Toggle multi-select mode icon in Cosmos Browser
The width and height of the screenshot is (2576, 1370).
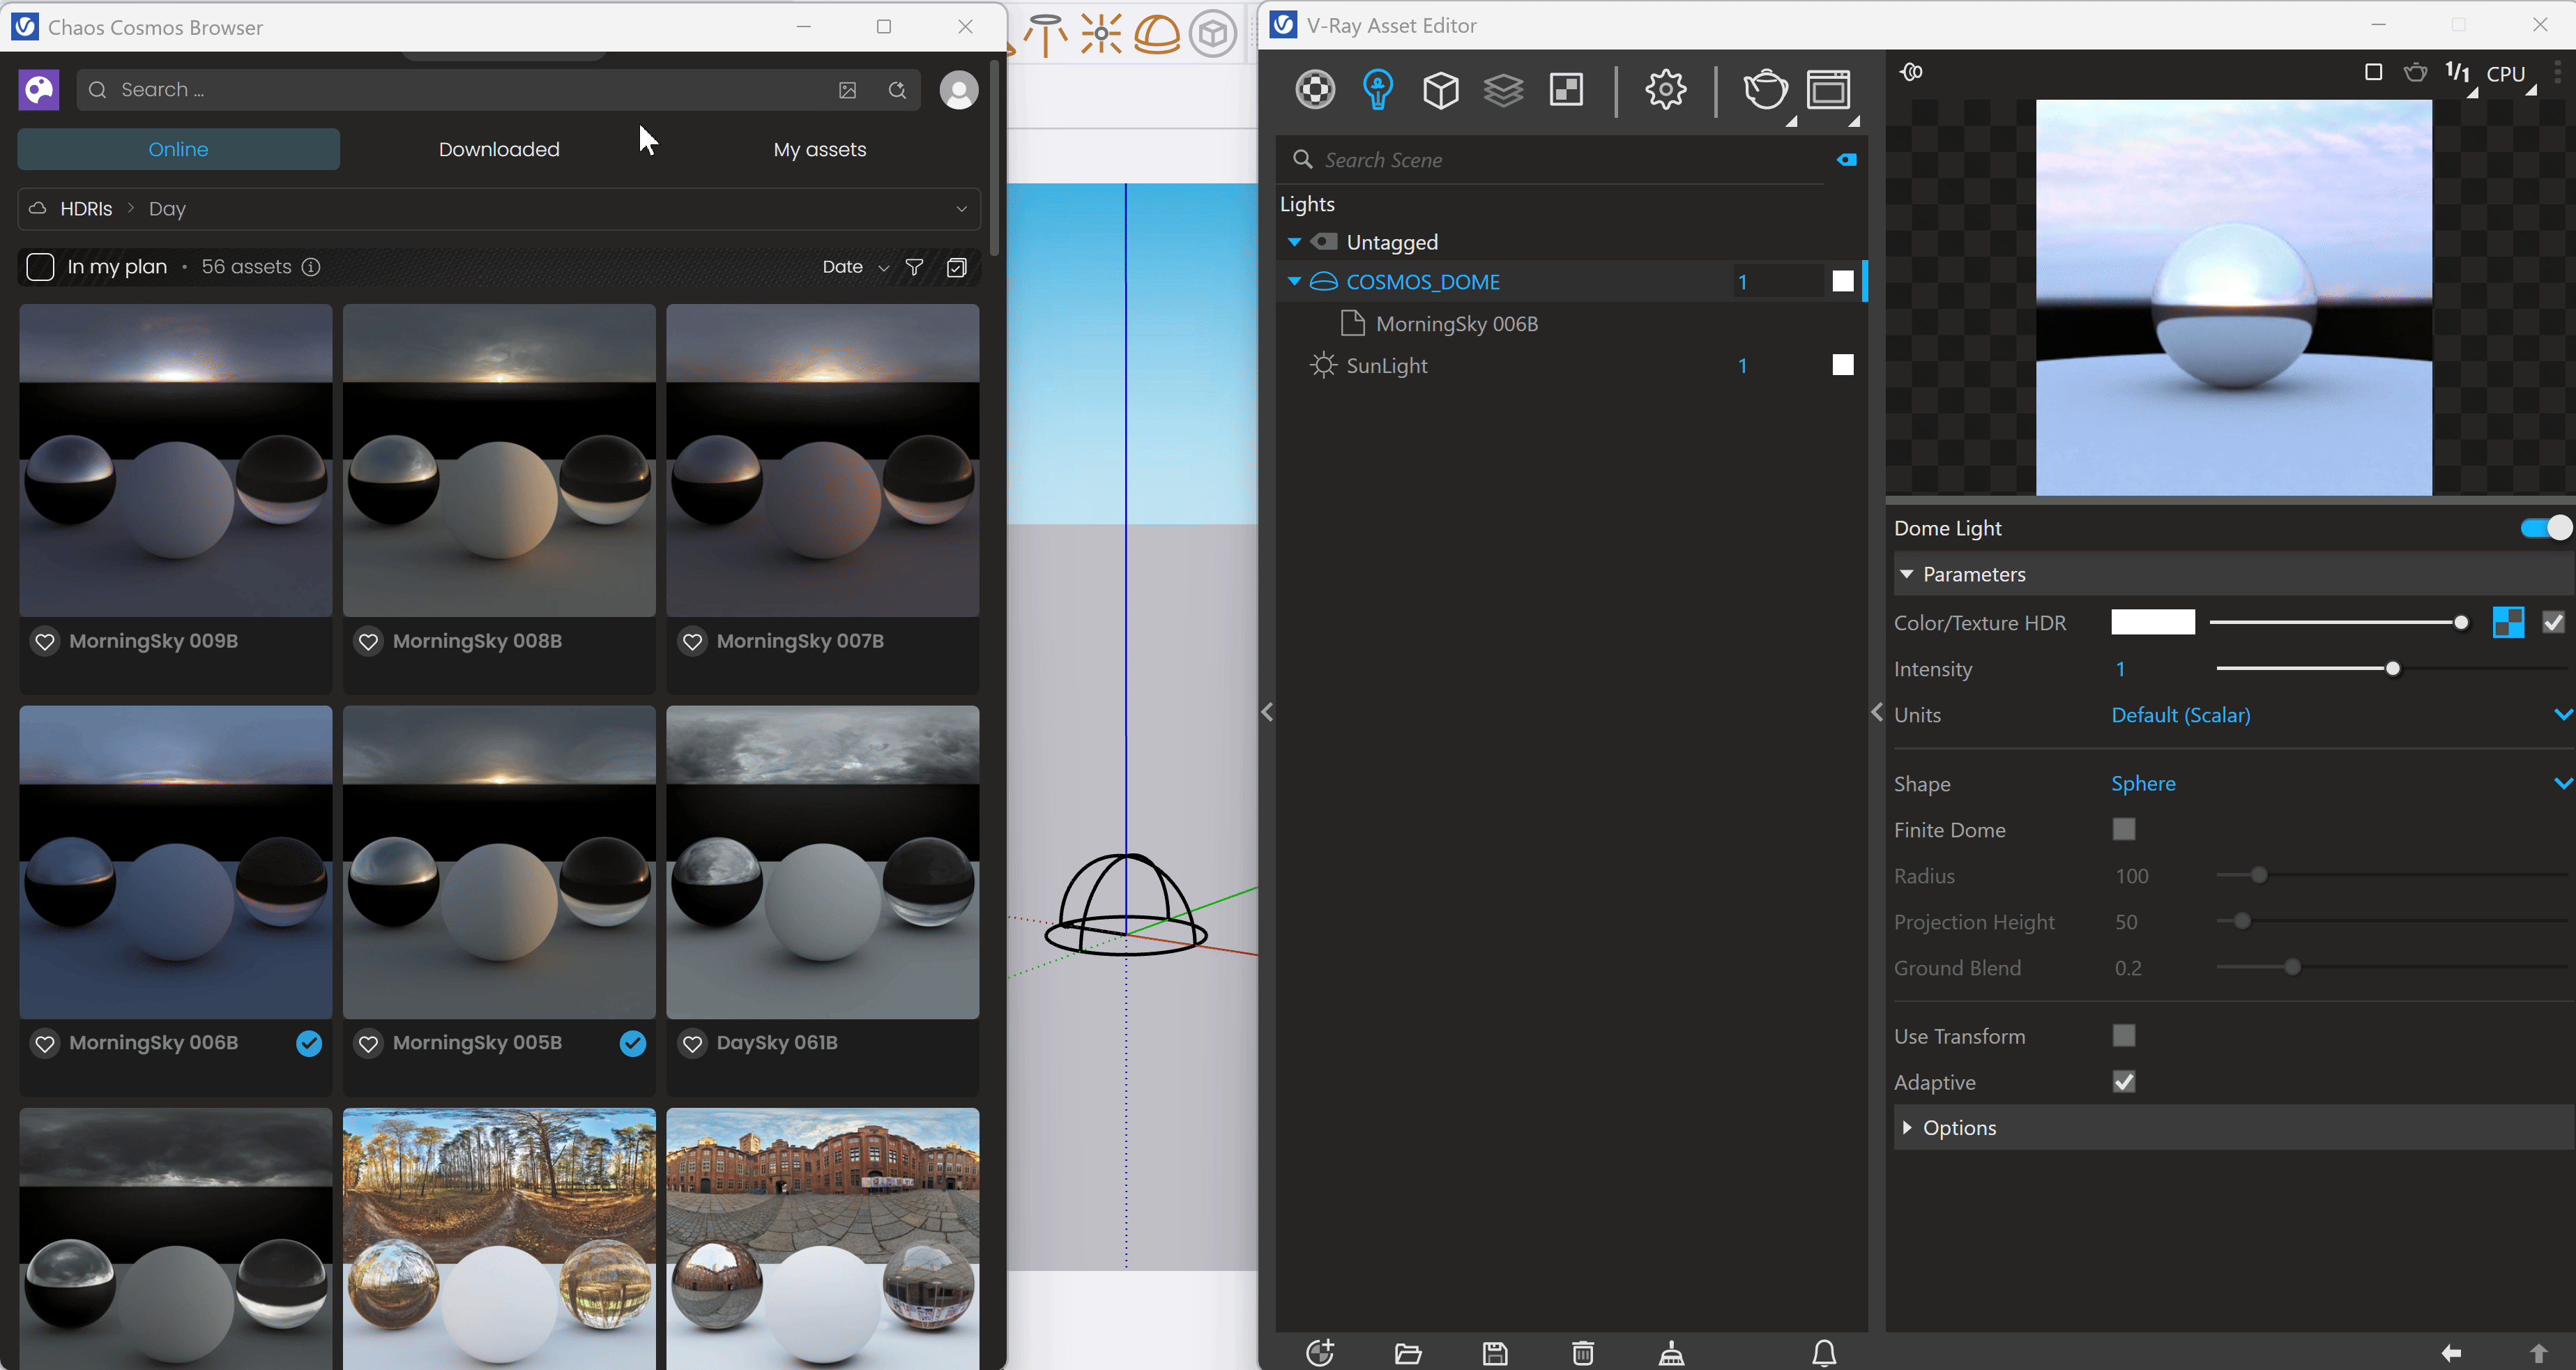(x=956, y=267)
